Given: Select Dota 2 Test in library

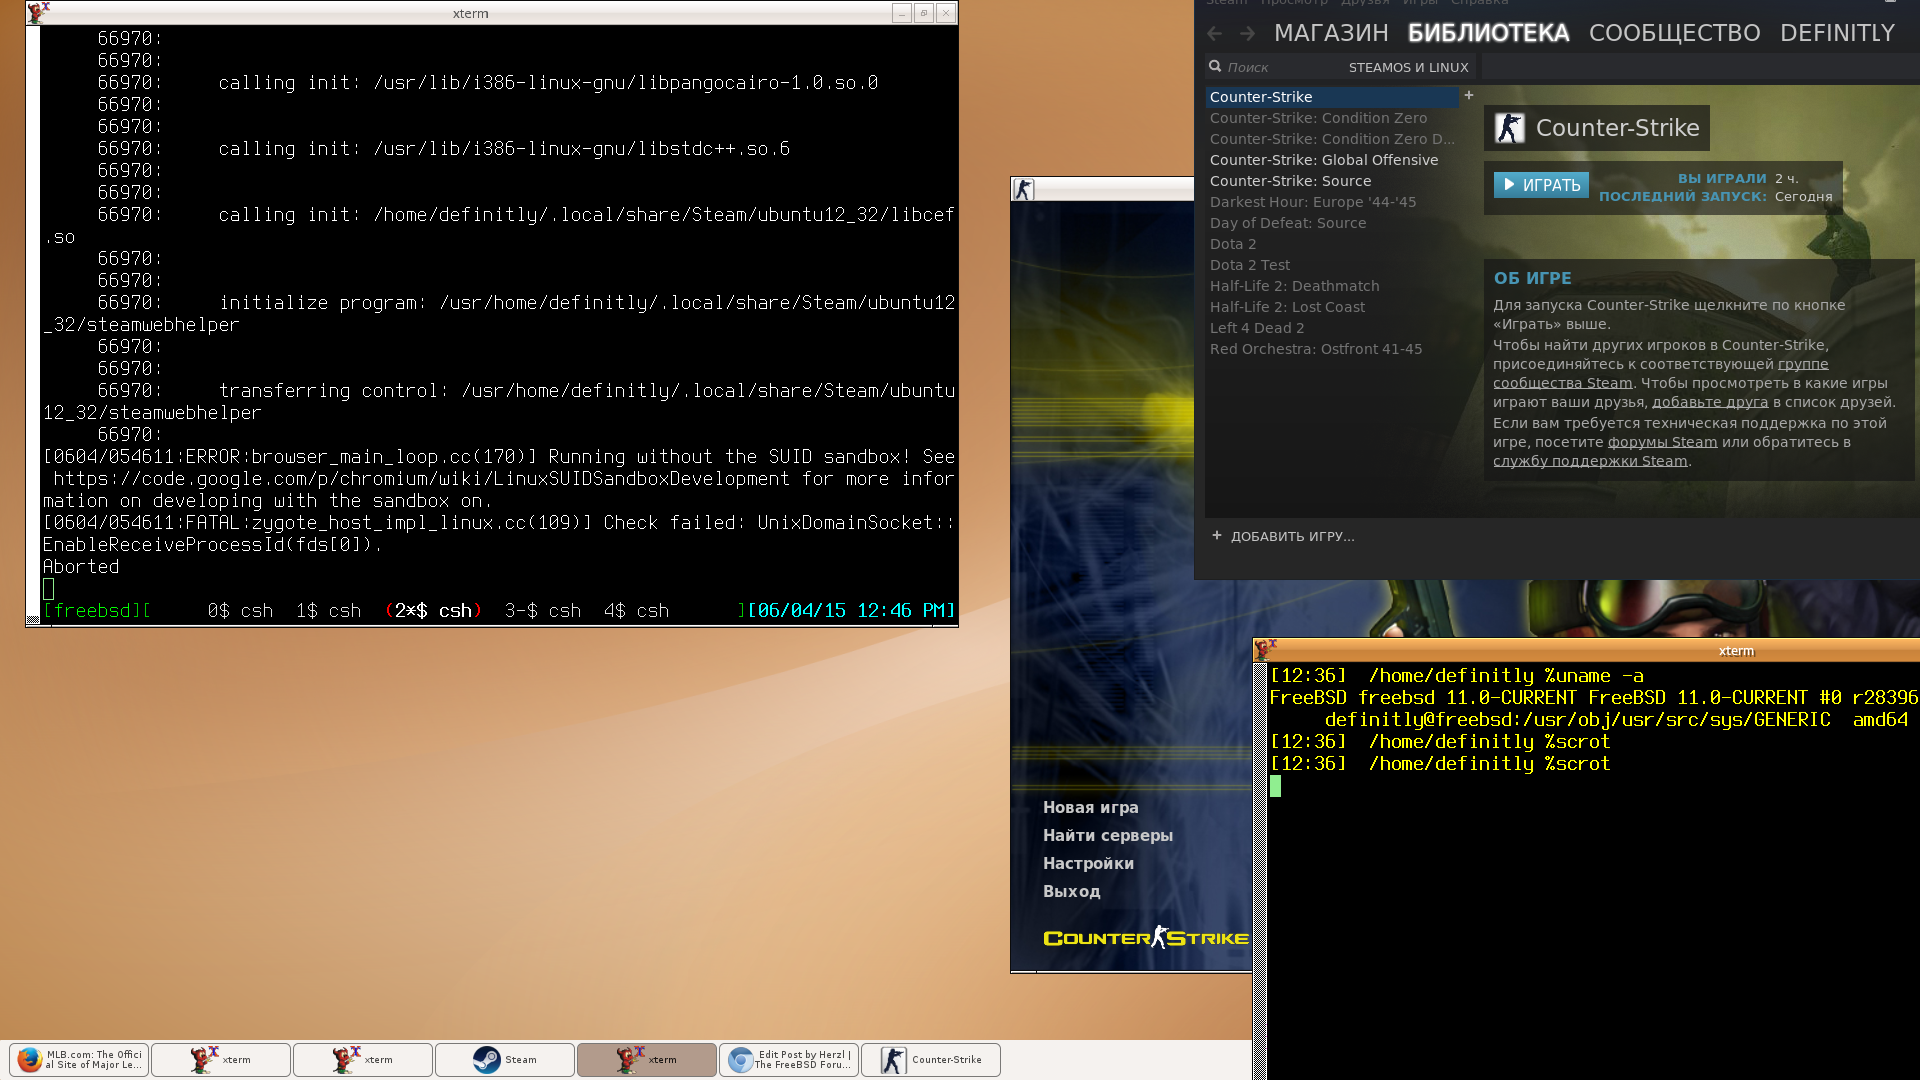Looking at the screenshot, I should (x=1331, y=265).
